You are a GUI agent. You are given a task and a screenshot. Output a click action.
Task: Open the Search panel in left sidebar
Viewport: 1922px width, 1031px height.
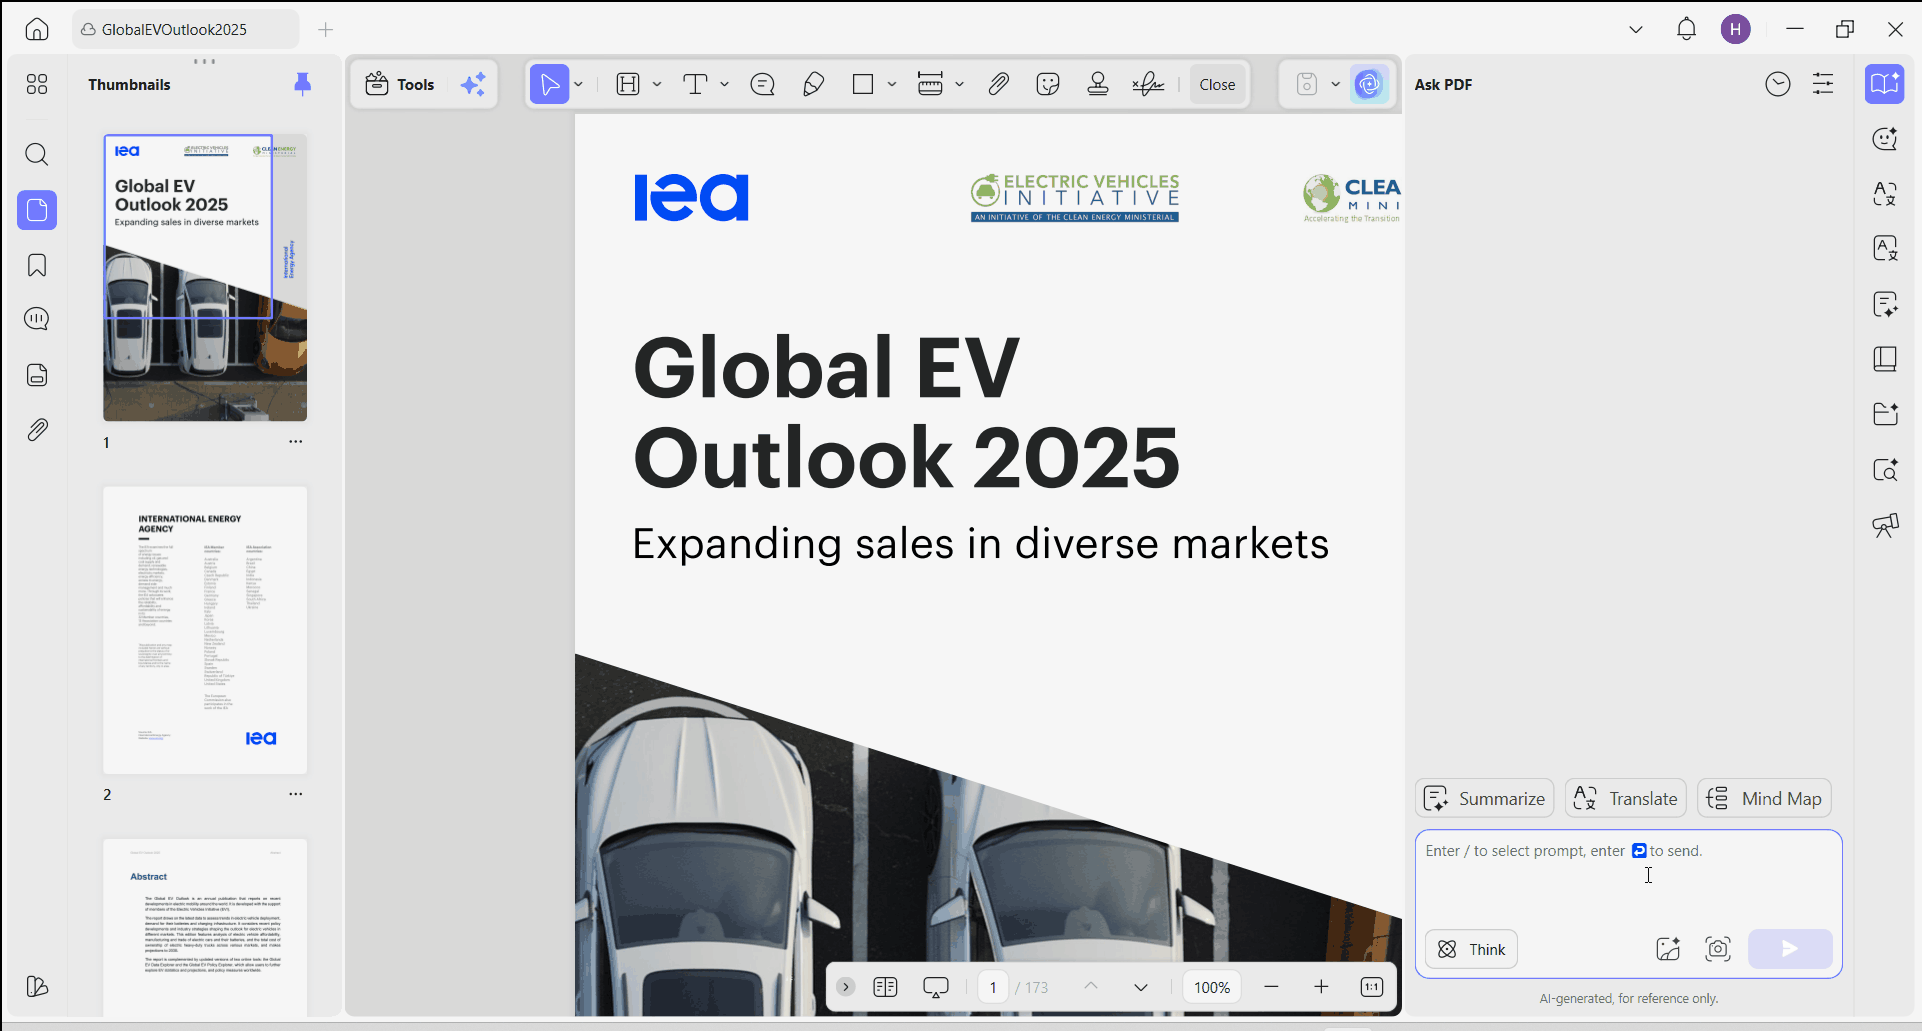click(x=37, y=154)
